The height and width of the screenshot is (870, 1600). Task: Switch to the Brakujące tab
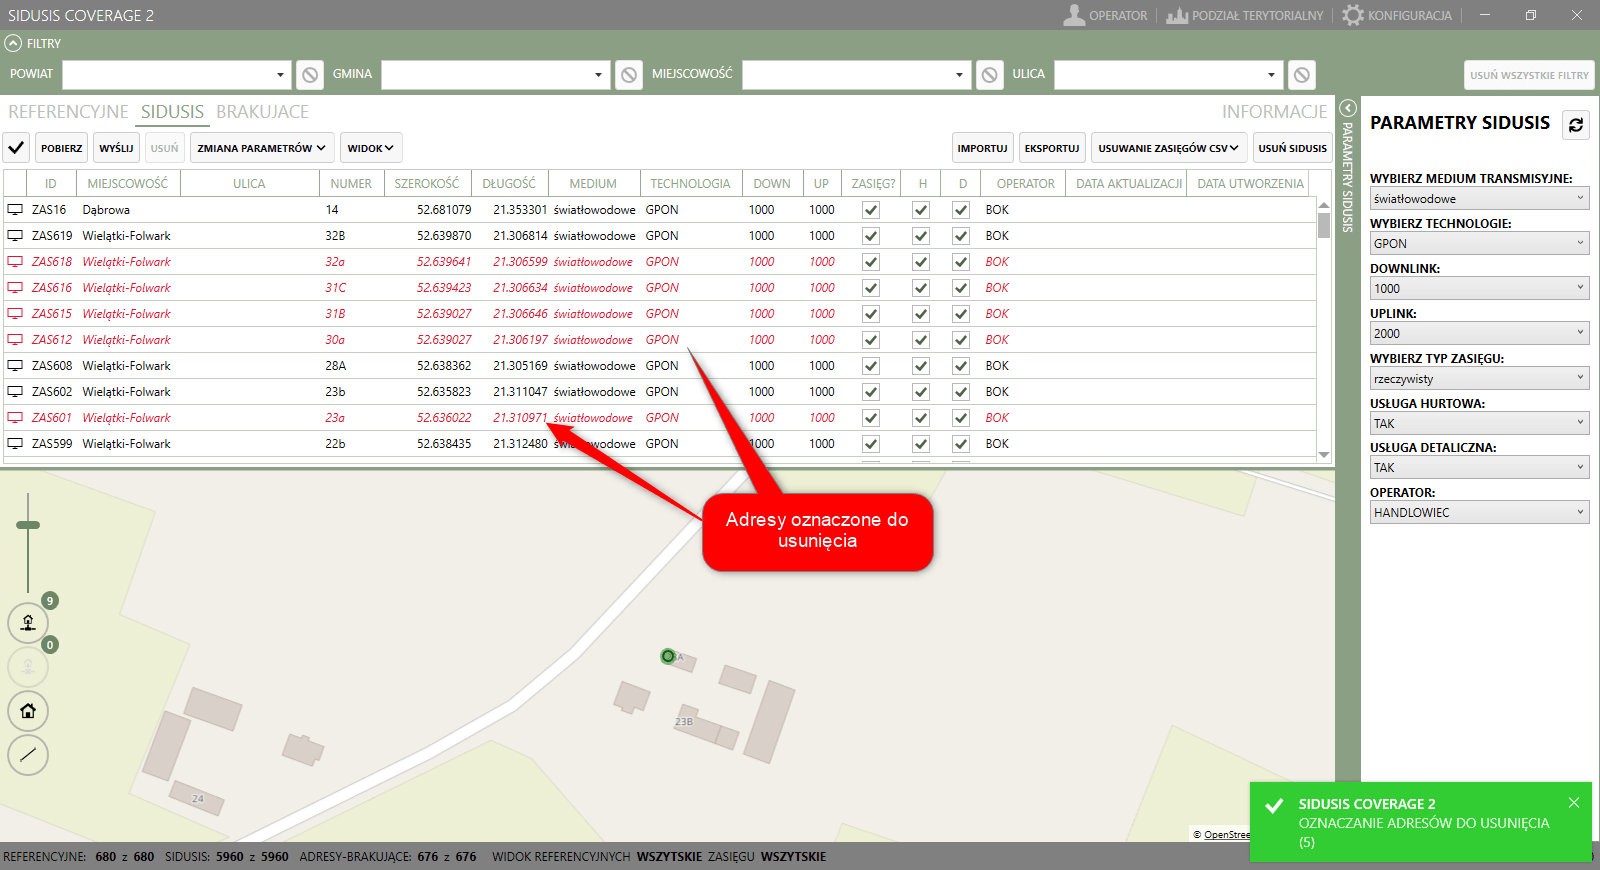tap(262, 112)
